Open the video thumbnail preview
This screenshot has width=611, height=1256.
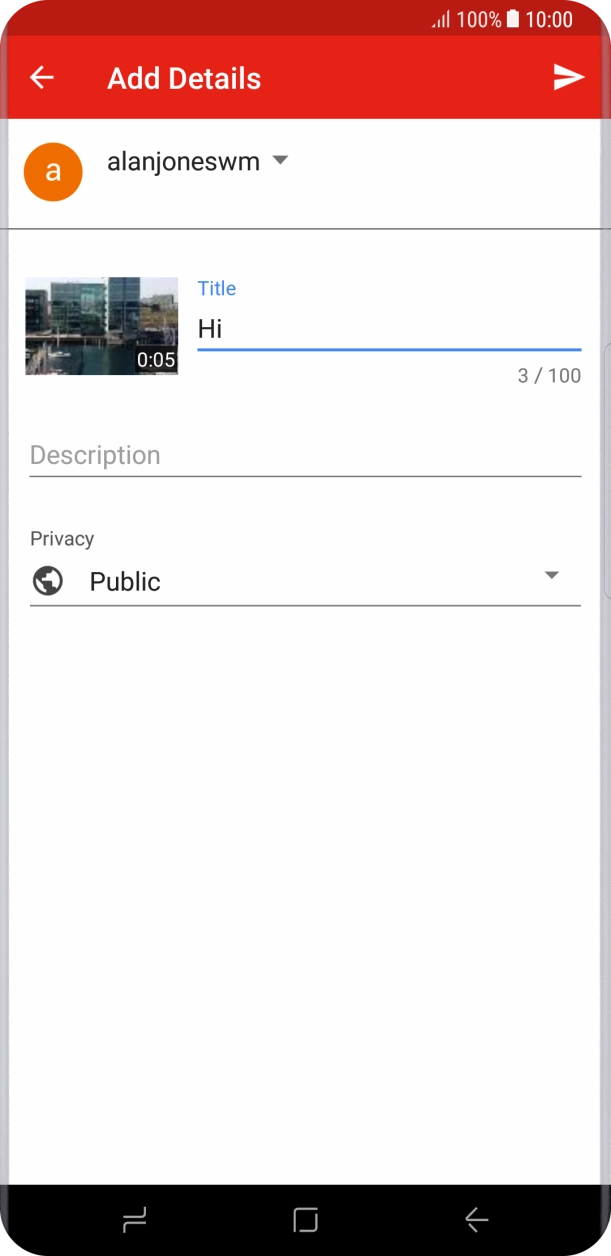click(101, 325)
